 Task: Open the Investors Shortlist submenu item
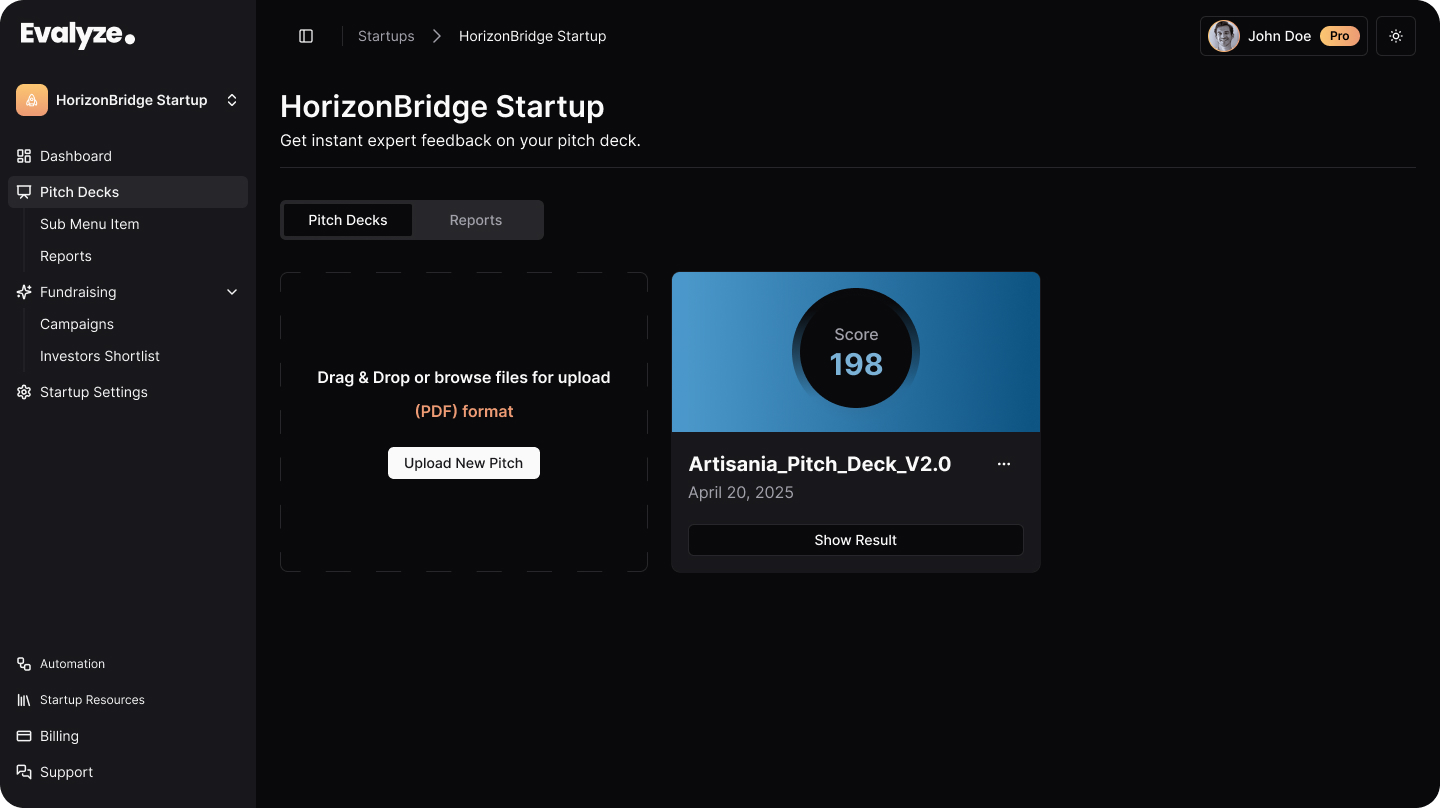click(100, 356)
